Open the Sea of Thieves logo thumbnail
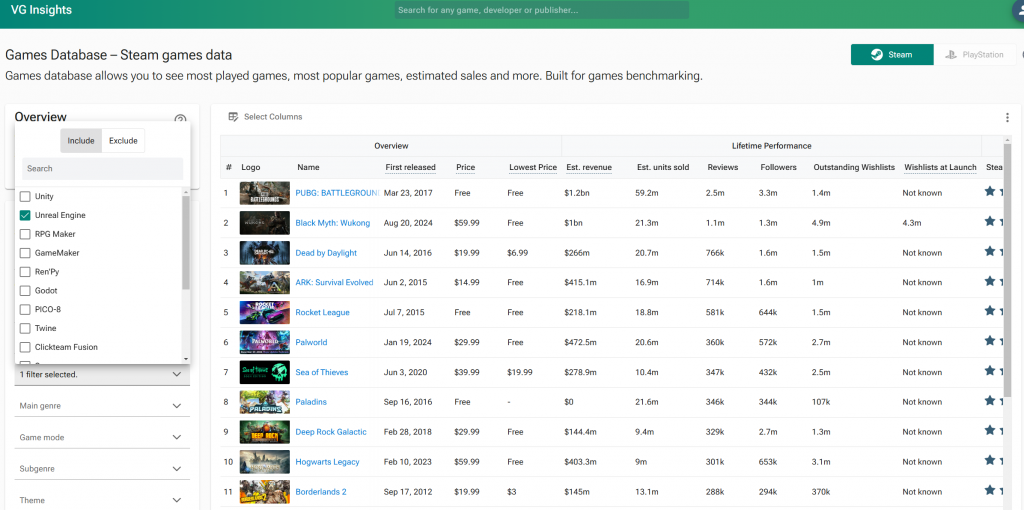 pyautogui.click(x=264, y=372)
